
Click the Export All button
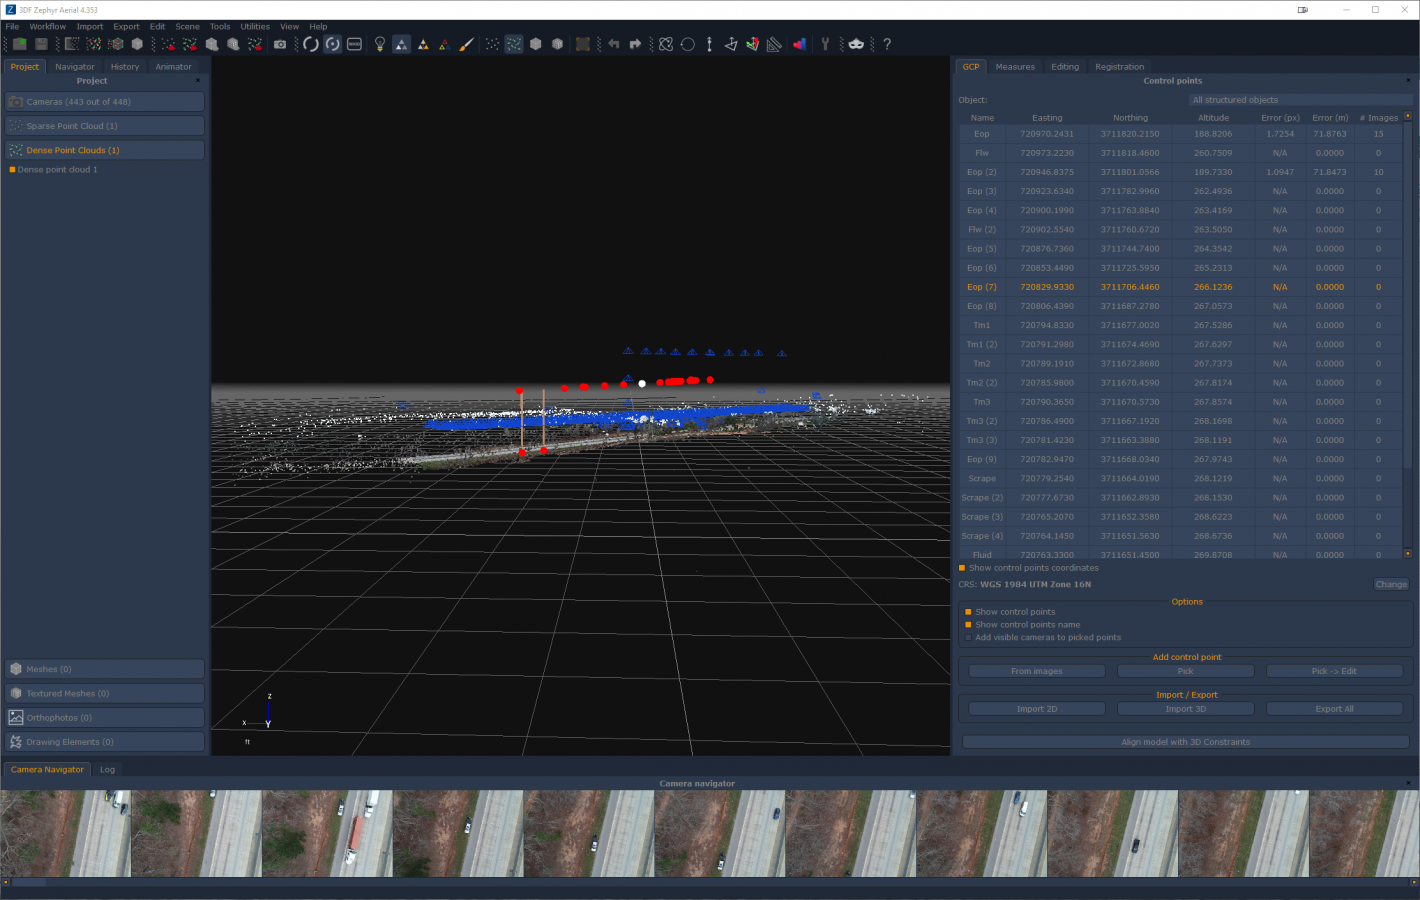tap(1334, 709)
